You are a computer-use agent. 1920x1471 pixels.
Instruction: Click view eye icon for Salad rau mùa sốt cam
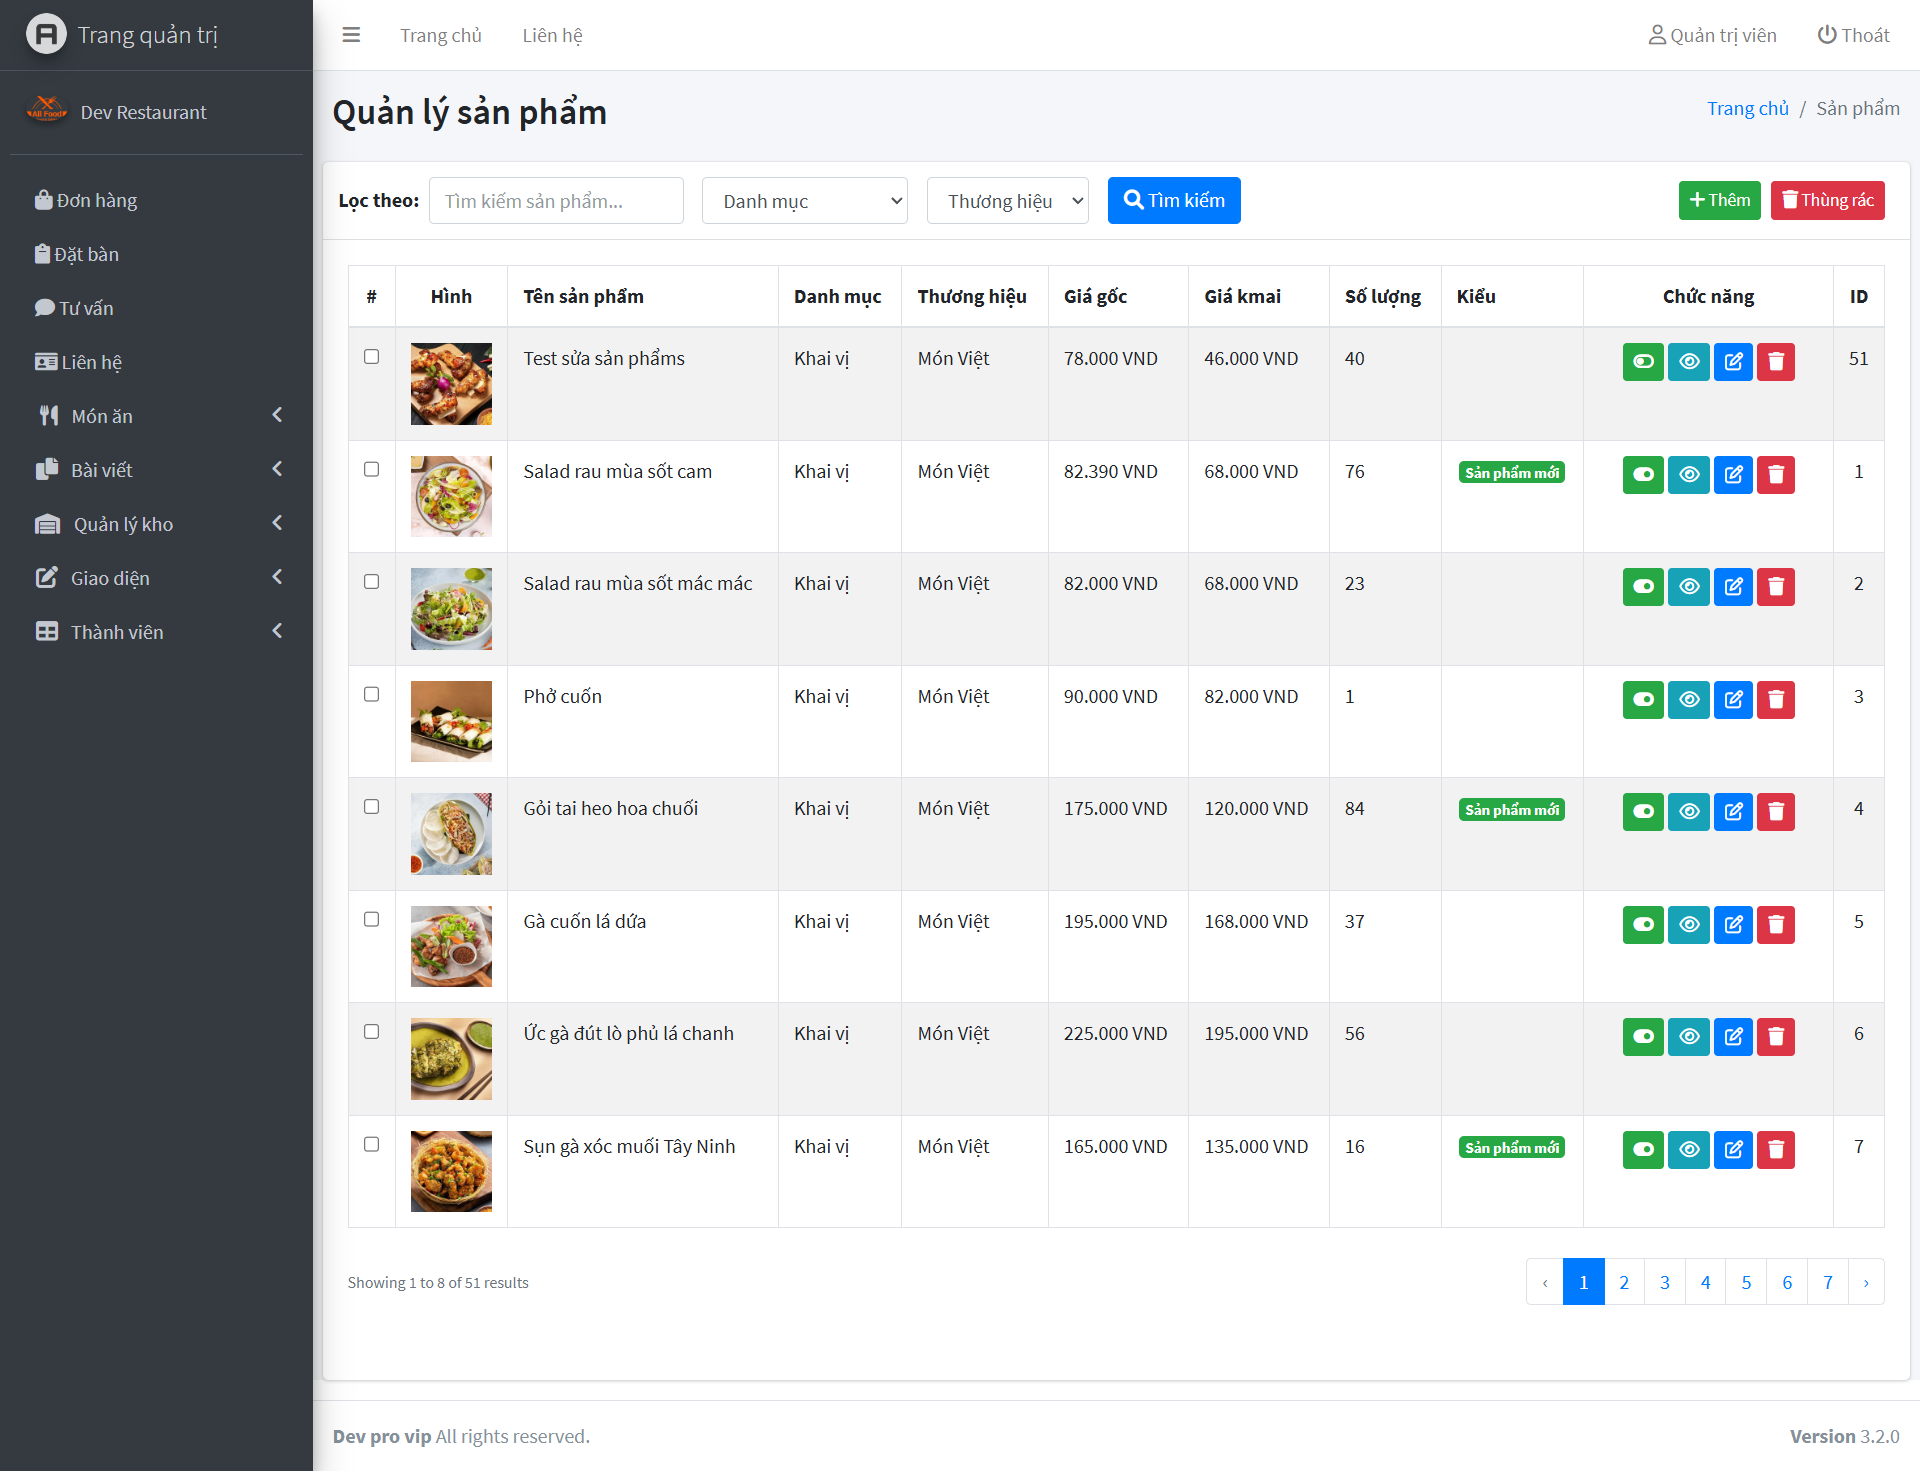pyautogui.click(x=1688, y=474)
